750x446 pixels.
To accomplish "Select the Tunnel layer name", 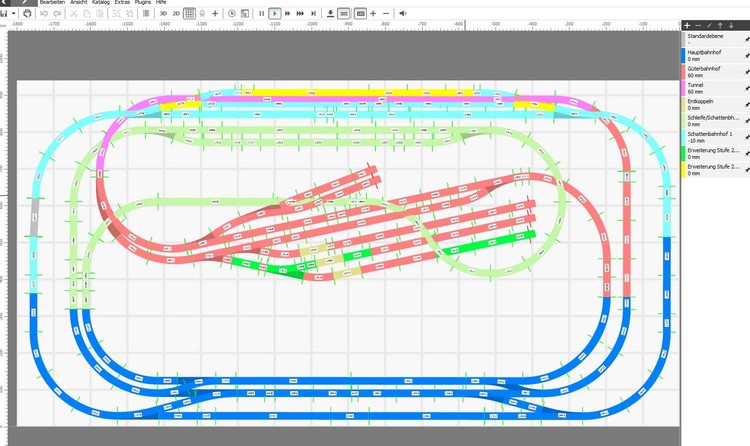I will pos(695,85).
